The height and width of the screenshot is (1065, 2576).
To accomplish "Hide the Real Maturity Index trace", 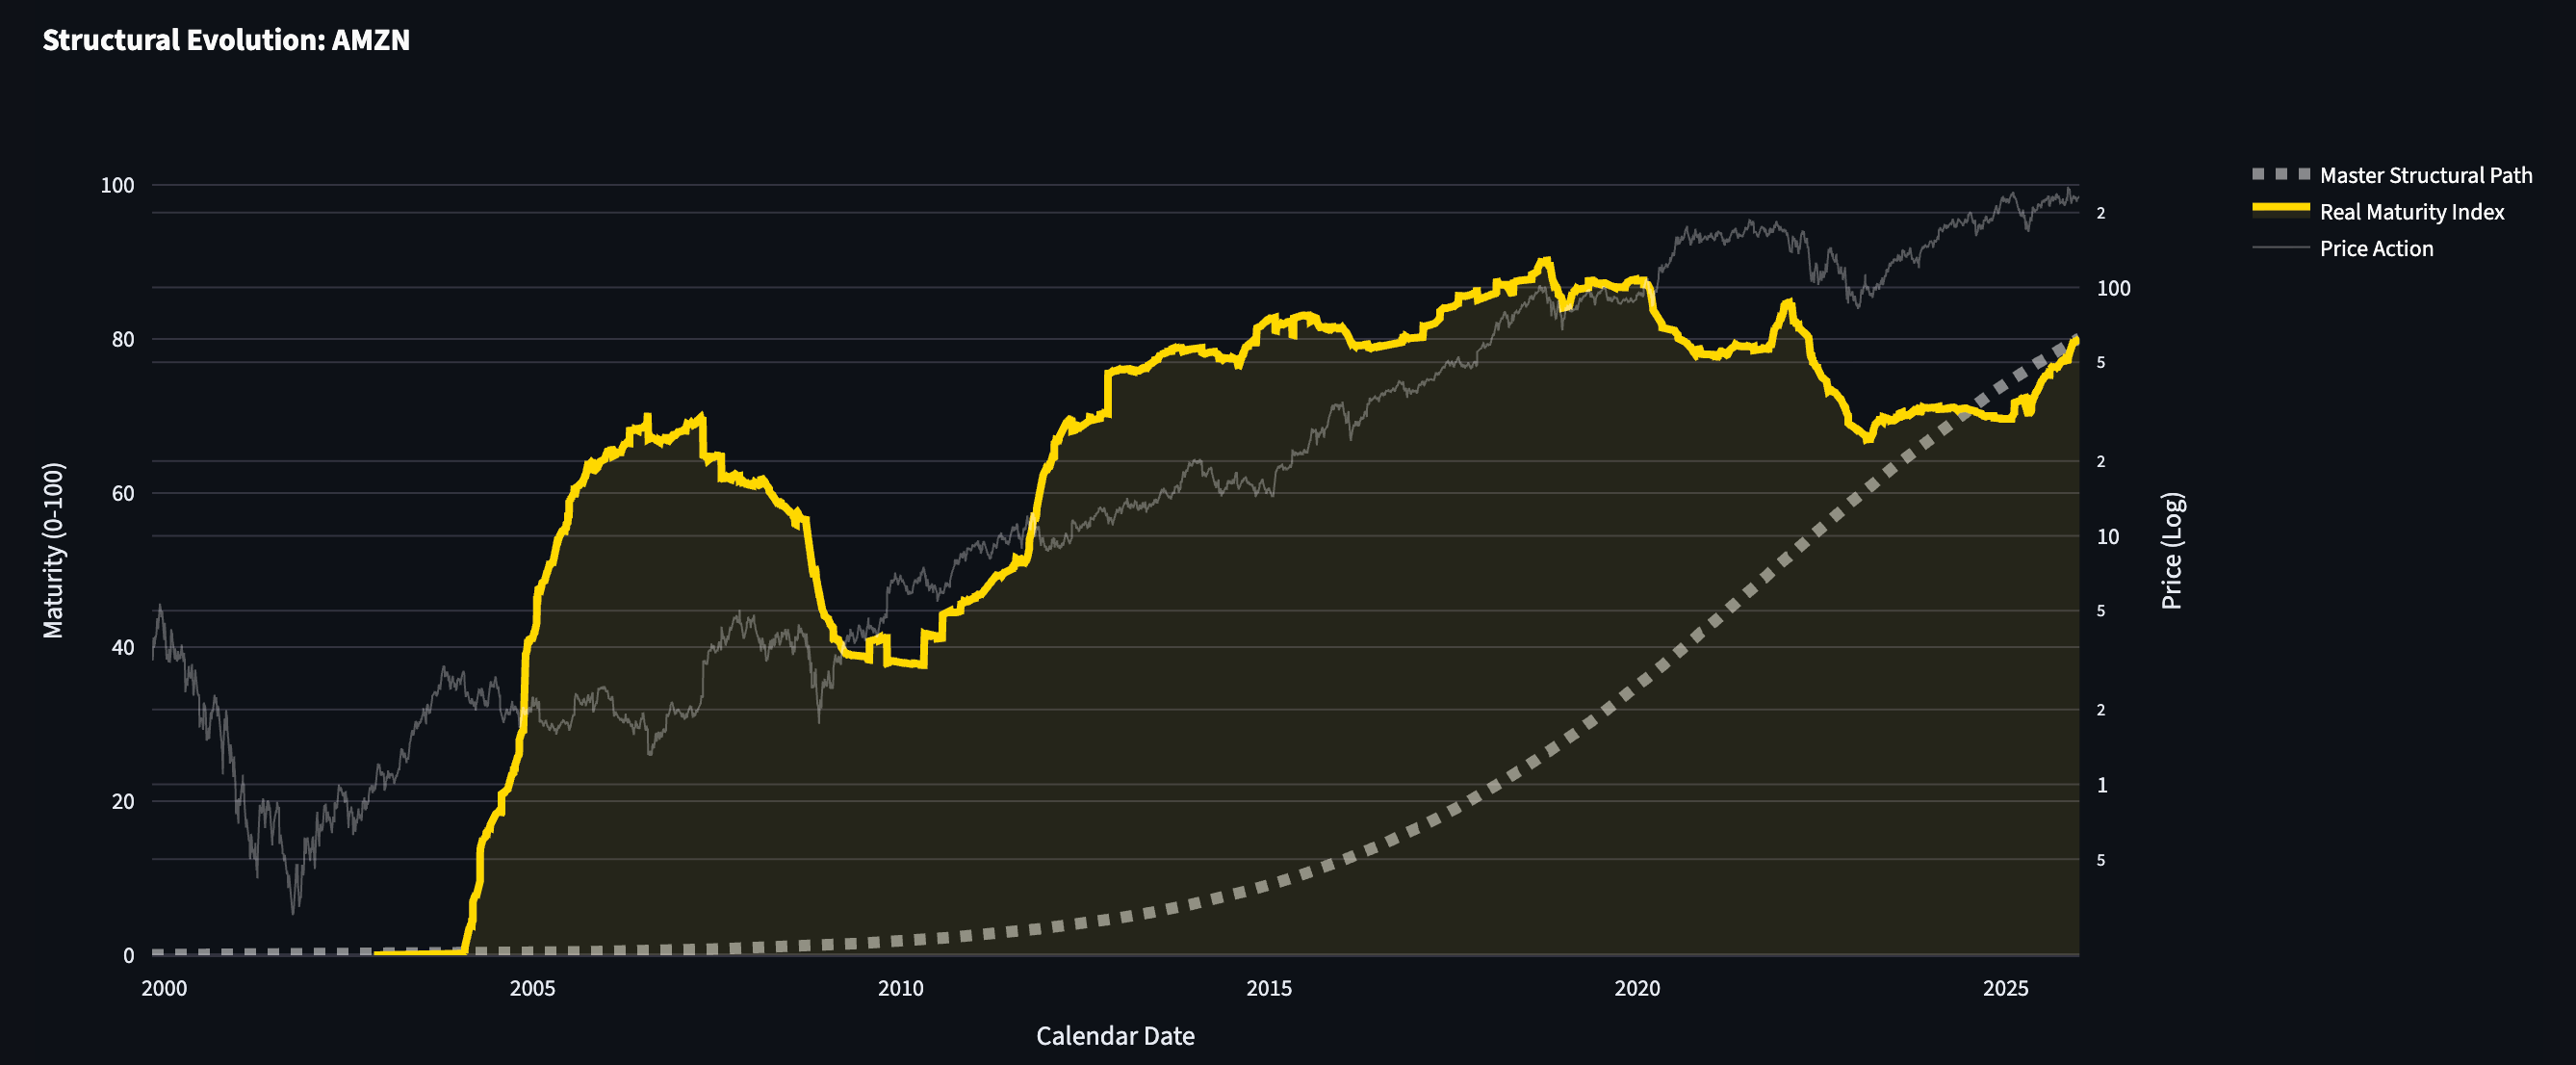I will (2411, 212).
